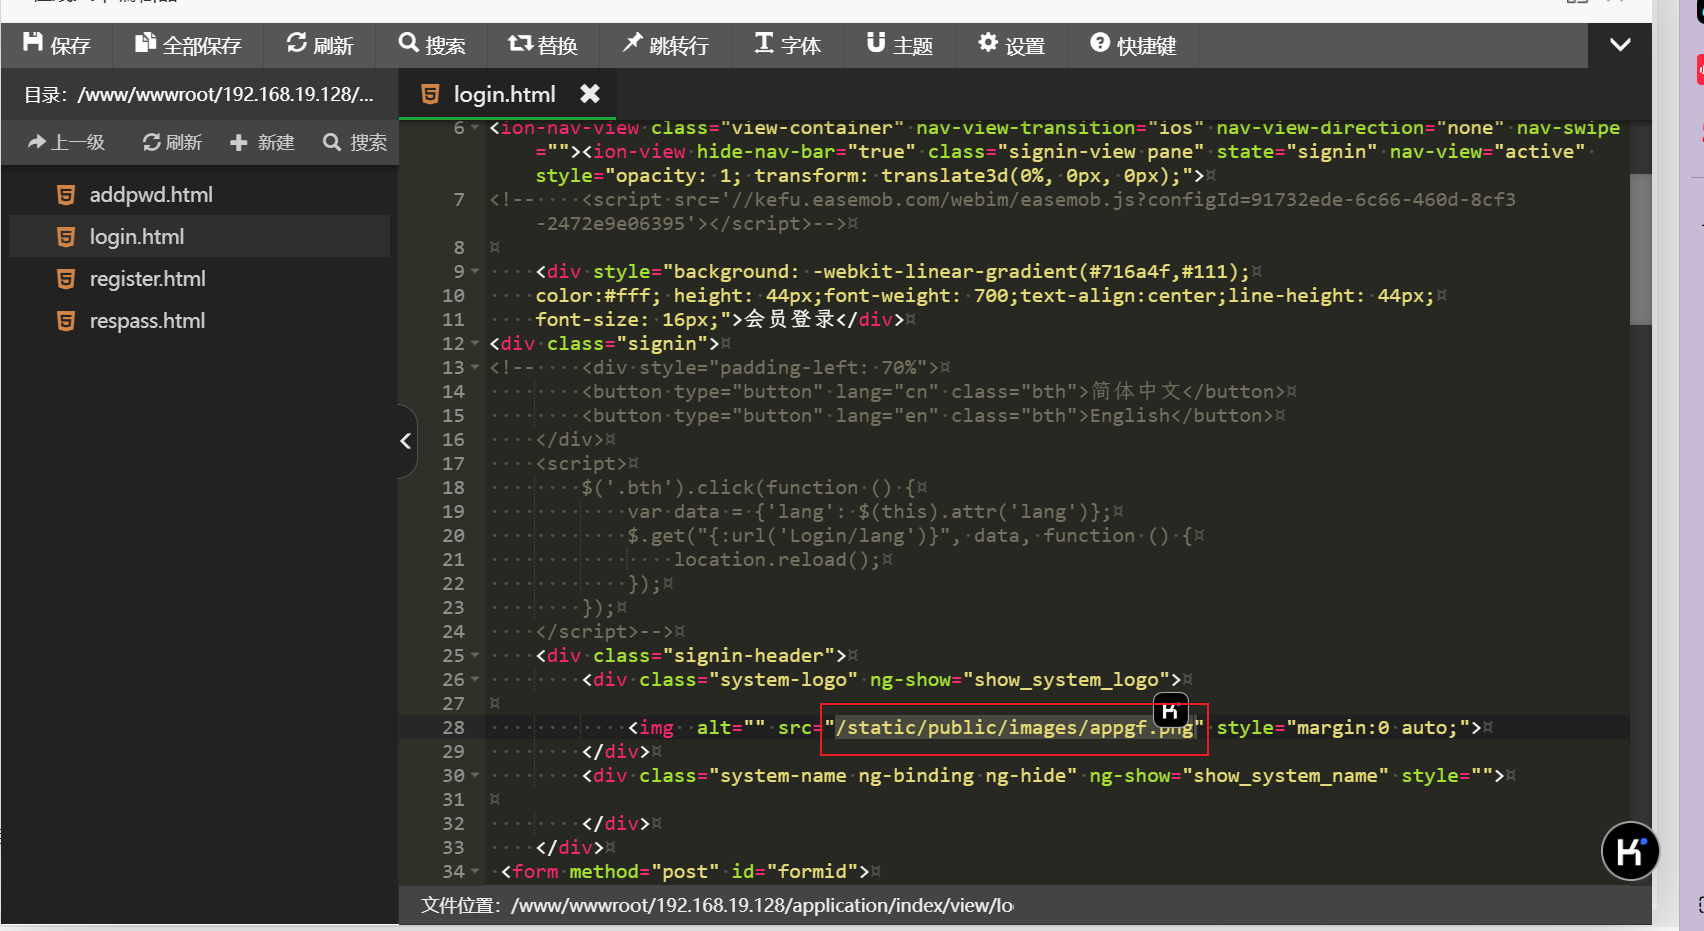
Task: Refresh the directory list in sidebar
Action: [172, 142]
